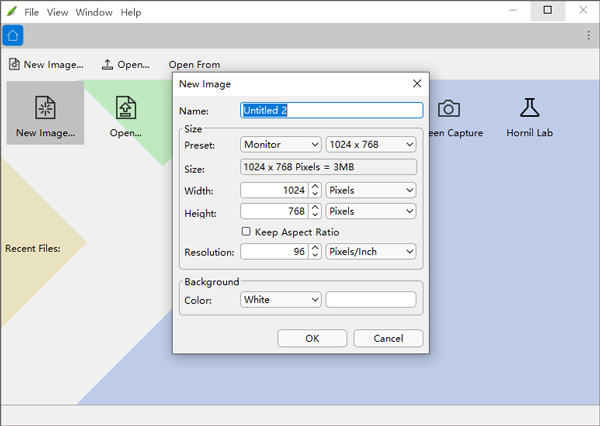600x426 pixels.
Task: Click the large Open tile icon
Action: click(x=125, y=109)
